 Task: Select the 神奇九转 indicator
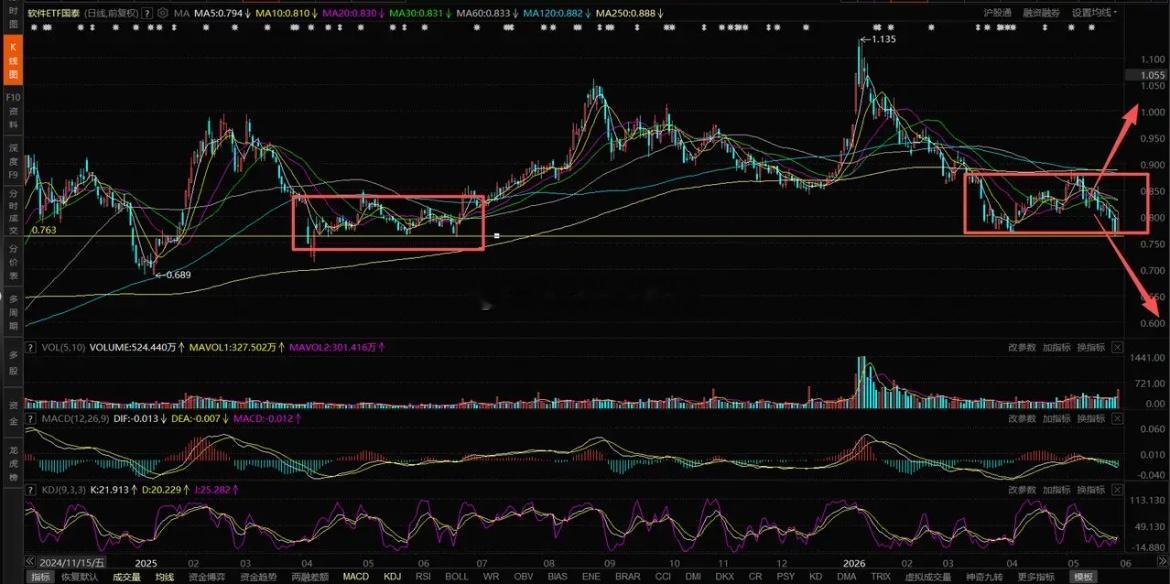(x=983, y=577)
